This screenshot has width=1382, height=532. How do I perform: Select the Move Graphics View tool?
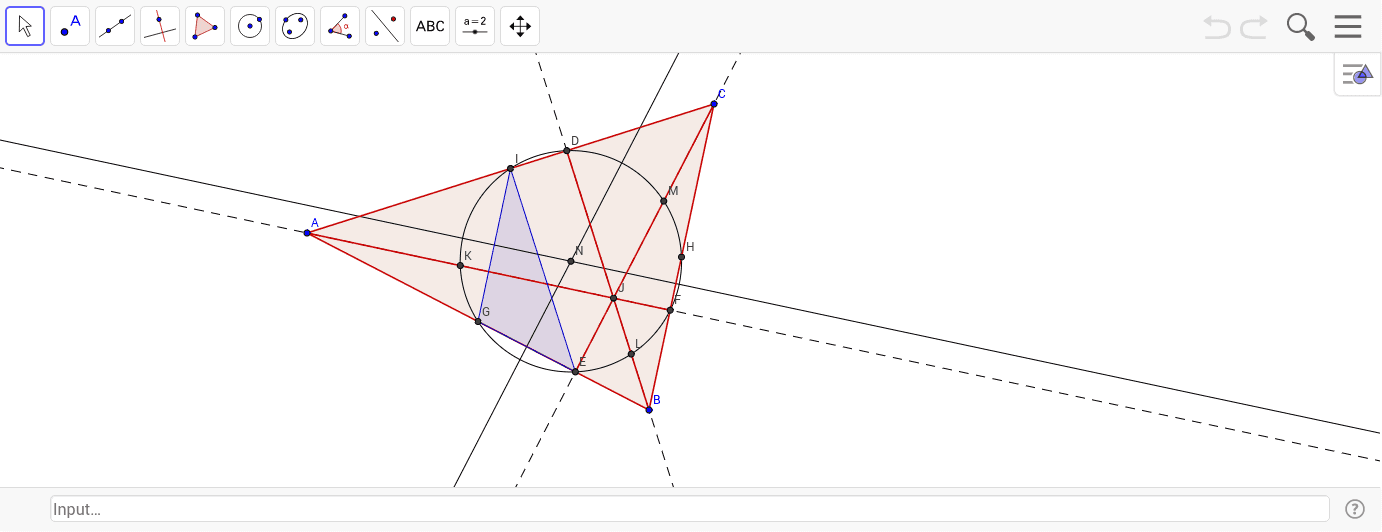pos(520,26)
